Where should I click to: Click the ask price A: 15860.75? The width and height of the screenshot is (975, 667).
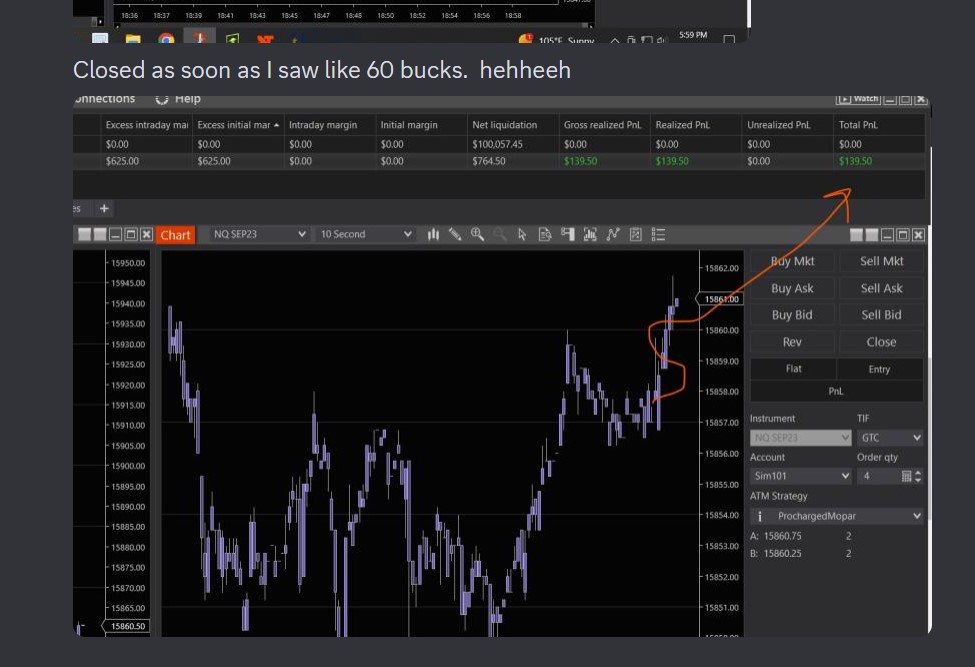click(x=776, y=536)
